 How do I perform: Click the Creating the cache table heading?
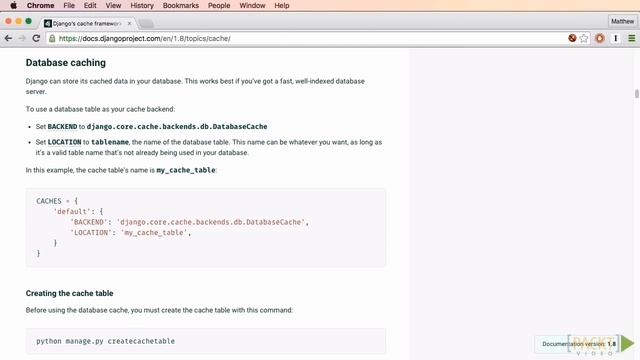(69, 293)
